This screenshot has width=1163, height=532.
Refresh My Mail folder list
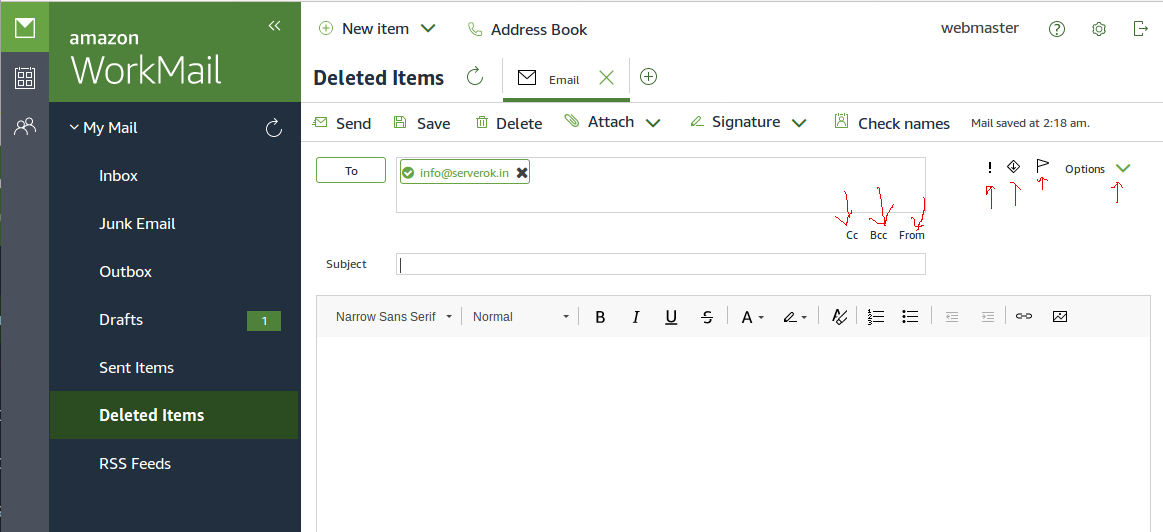click(x=274, y=128)
